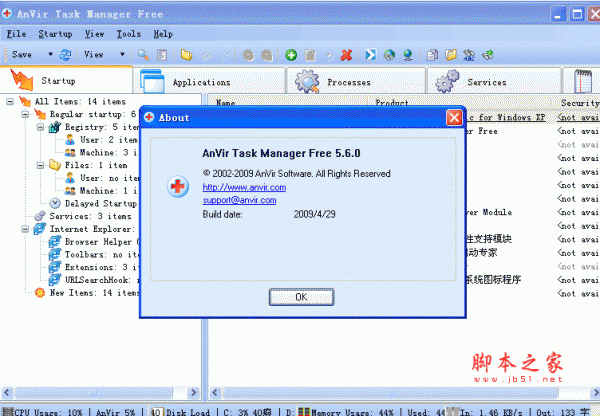The width and height of the screenshot is (600, 416).
Task: Click the globe on stand toolbar icon
Action: click(x=408, y=55)
